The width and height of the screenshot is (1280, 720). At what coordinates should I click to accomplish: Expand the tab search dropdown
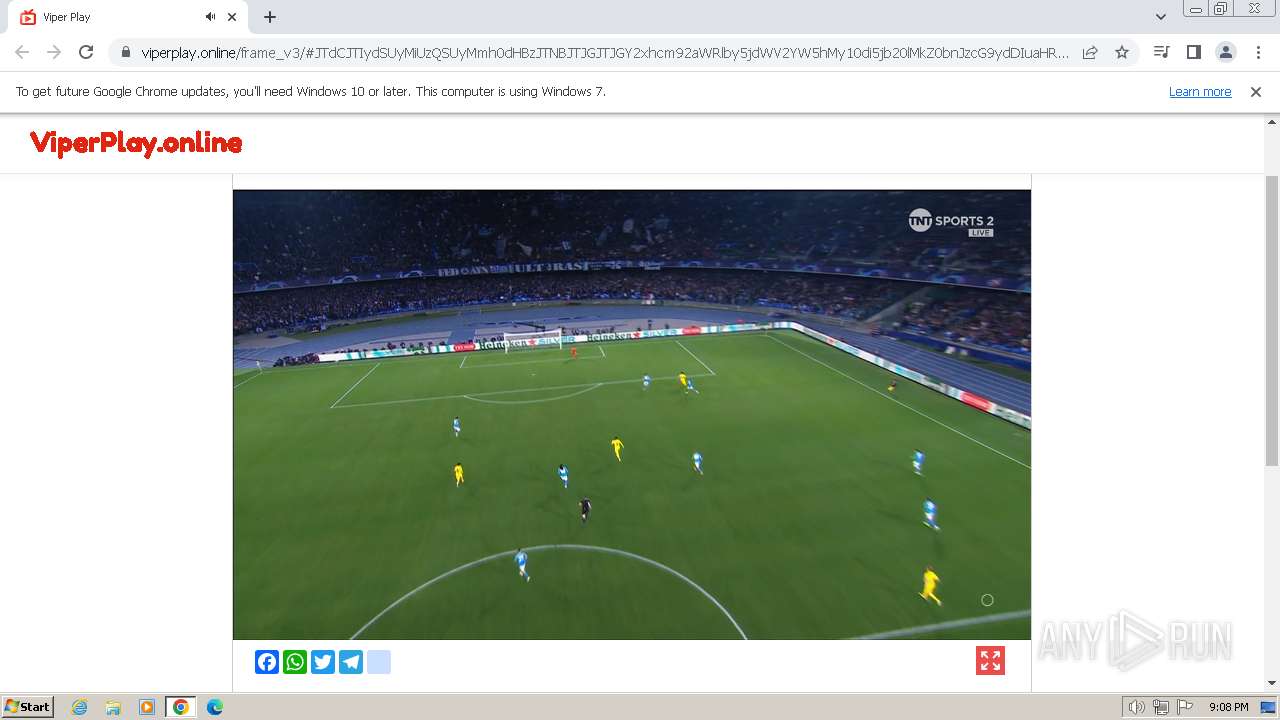[1161, 17]
